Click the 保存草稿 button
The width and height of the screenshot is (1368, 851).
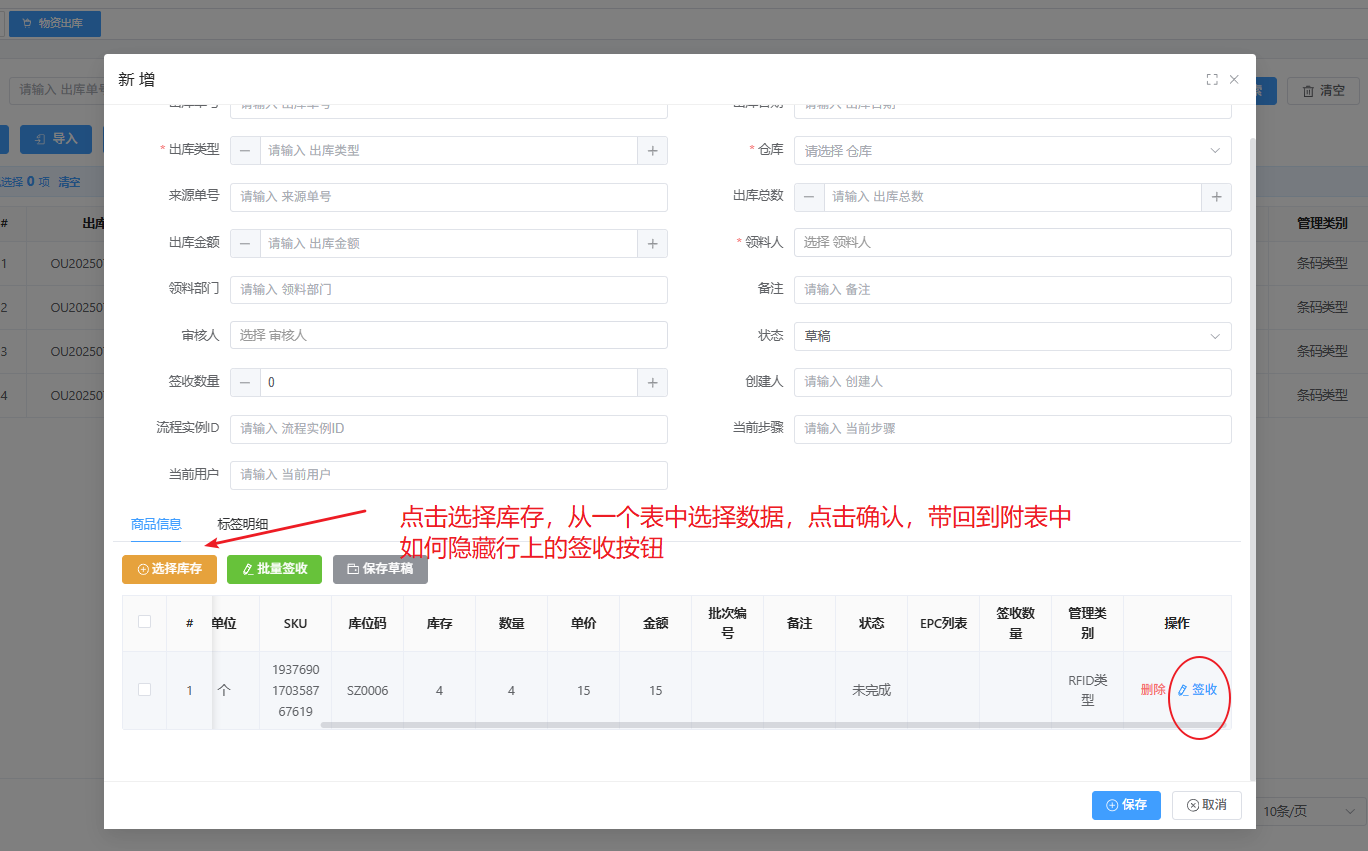tap(380, 569)
